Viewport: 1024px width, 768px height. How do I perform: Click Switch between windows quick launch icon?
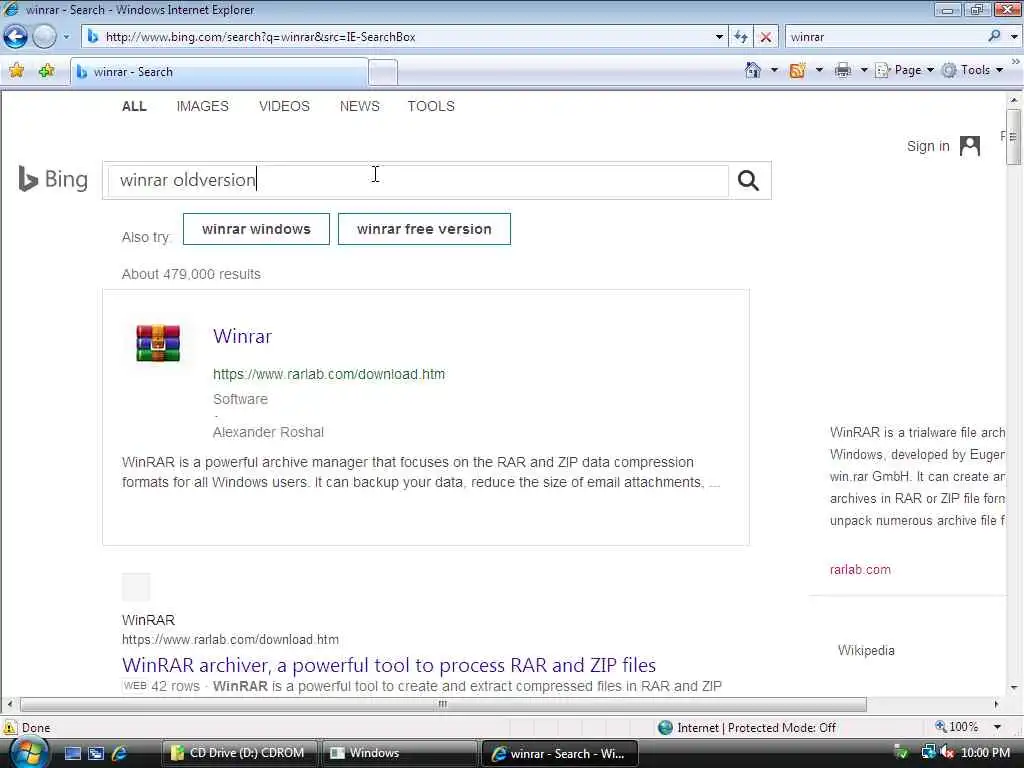tap(96, 753)
